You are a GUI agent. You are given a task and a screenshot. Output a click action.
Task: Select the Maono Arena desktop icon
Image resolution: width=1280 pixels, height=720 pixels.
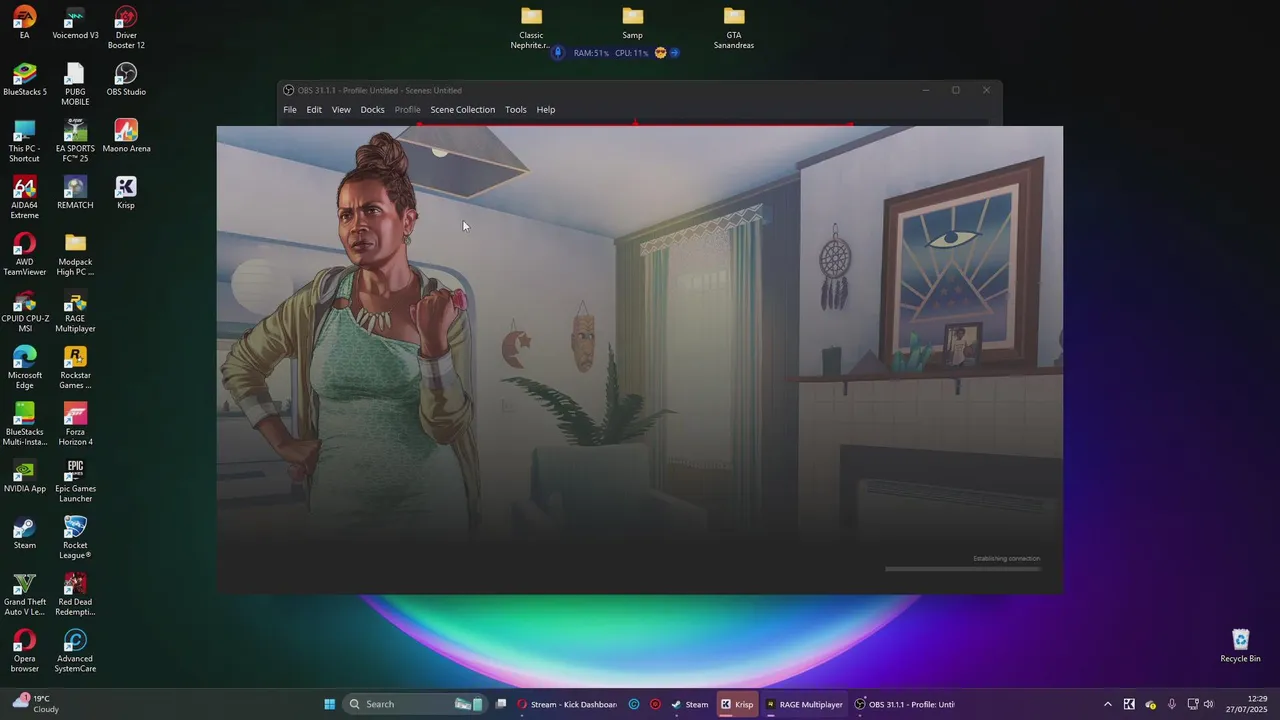coord(126,137)
